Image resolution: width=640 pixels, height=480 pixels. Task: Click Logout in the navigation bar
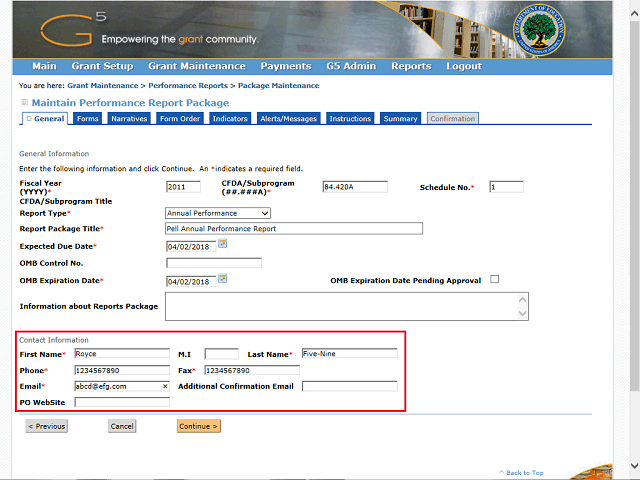click(x=464, y=66)
